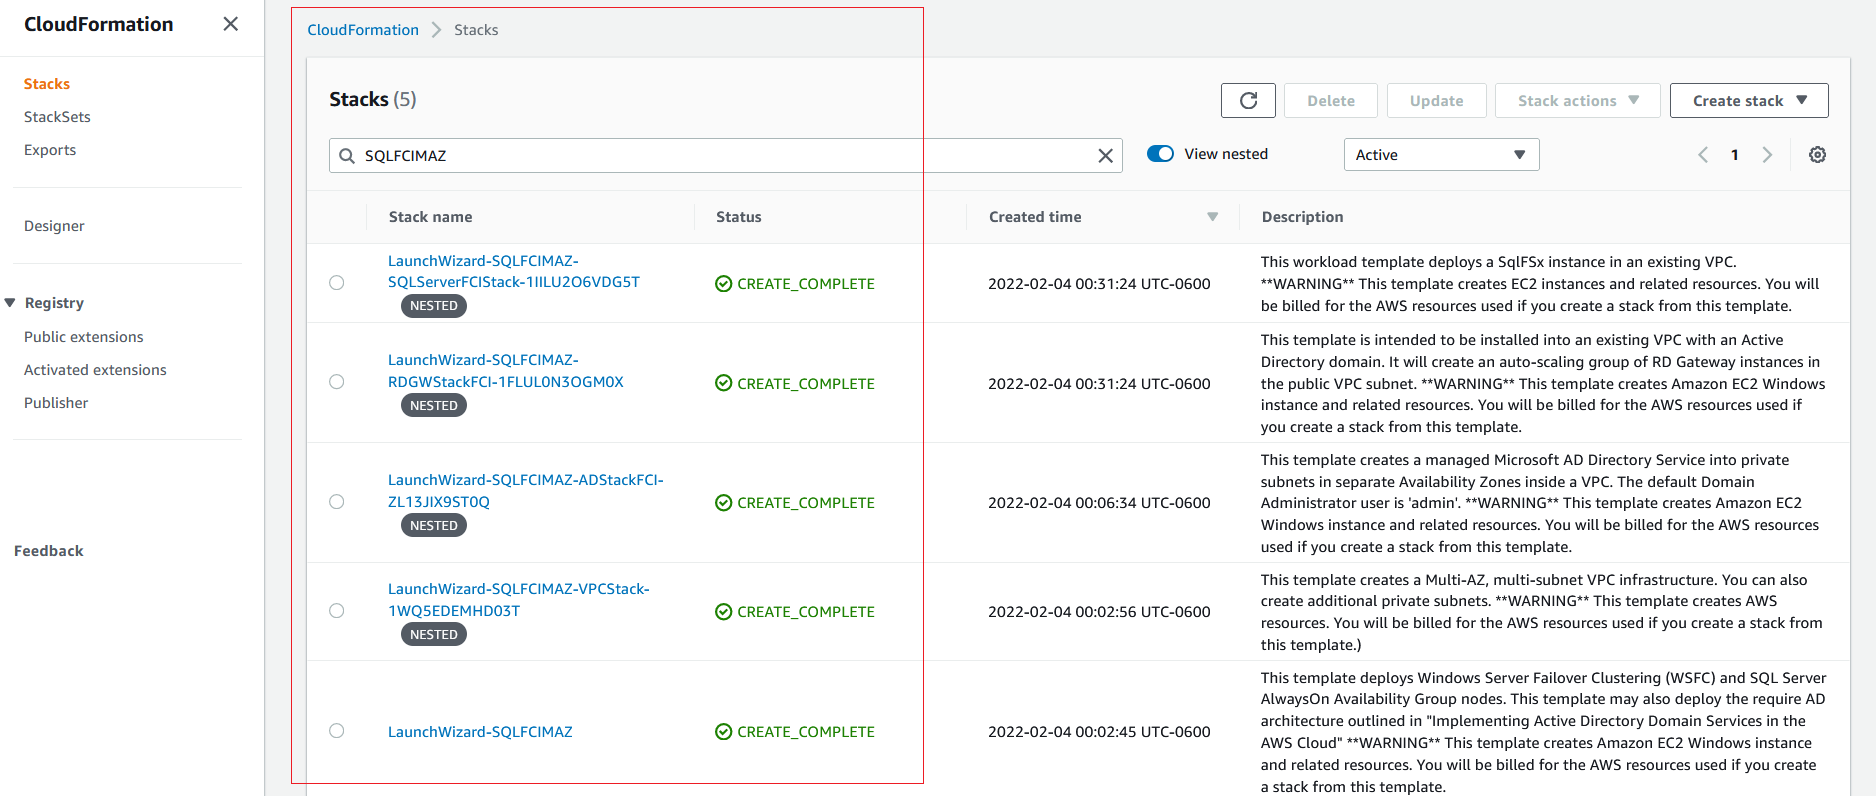This screenshot has width=1876, height=796.
Task: Click the NESTED badge on ADStackFCI
Action: coord(434,525)
